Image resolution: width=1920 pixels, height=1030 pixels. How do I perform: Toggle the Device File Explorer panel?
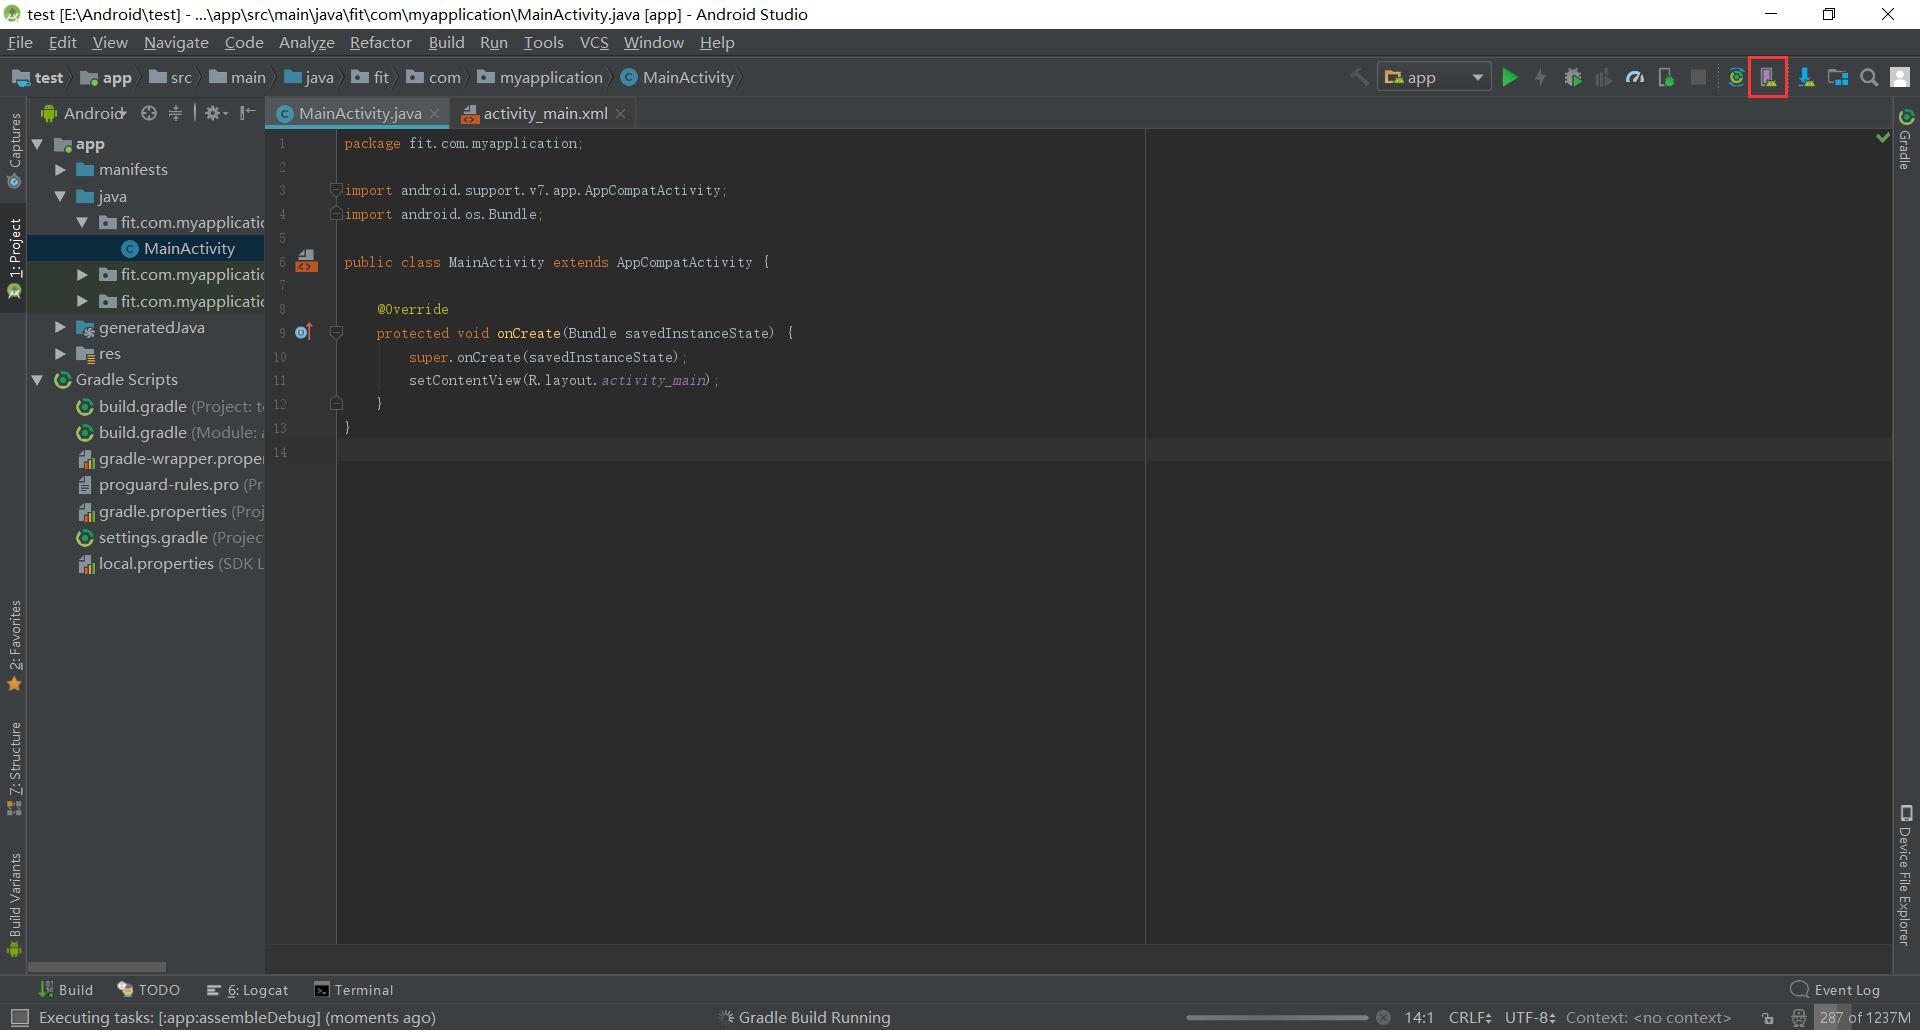click(1906, 875)
